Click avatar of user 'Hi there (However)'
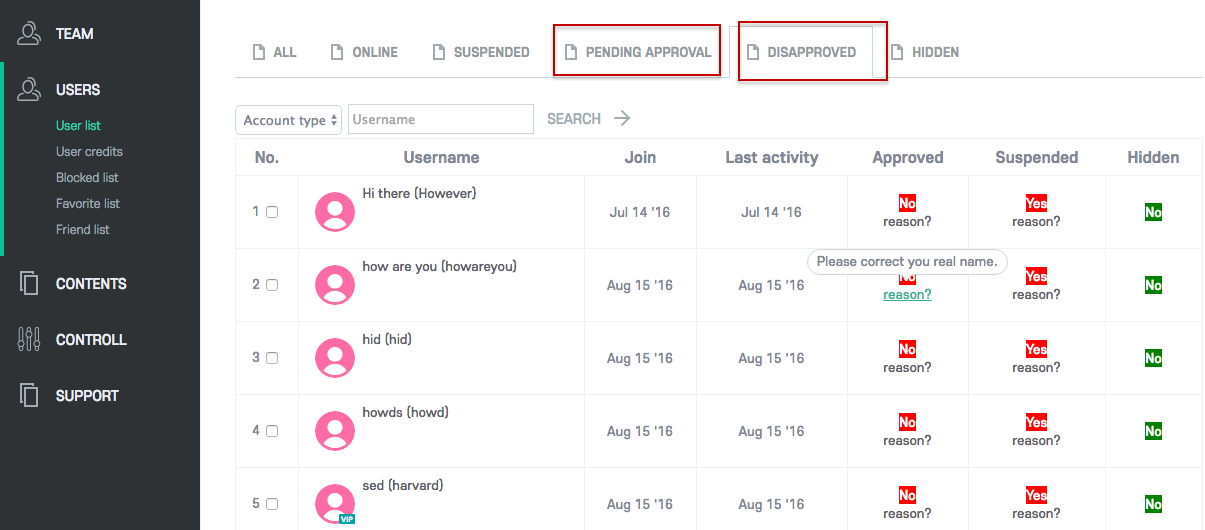 click(335, 212)
